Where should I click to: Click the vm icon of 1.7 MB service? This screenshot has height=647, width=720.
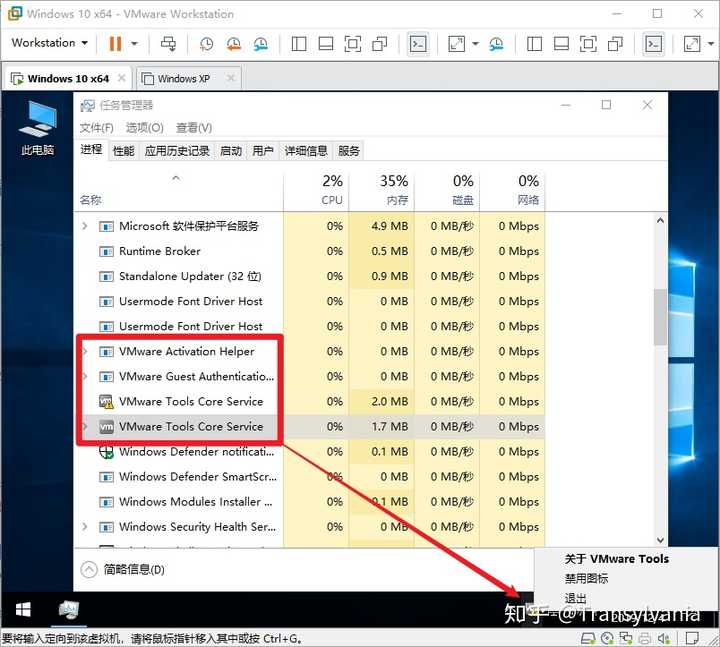pyautogui.click(x=107, y=427)
